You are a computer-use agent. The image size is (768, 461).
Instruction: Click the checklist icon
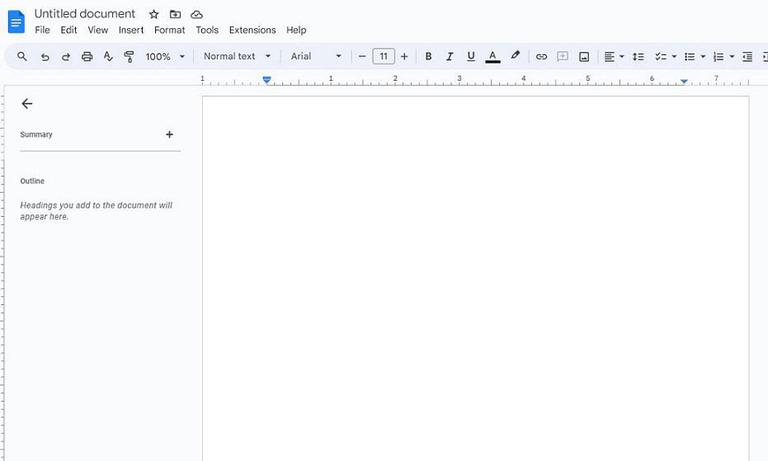pyautogui.click(x=661, y=57)
